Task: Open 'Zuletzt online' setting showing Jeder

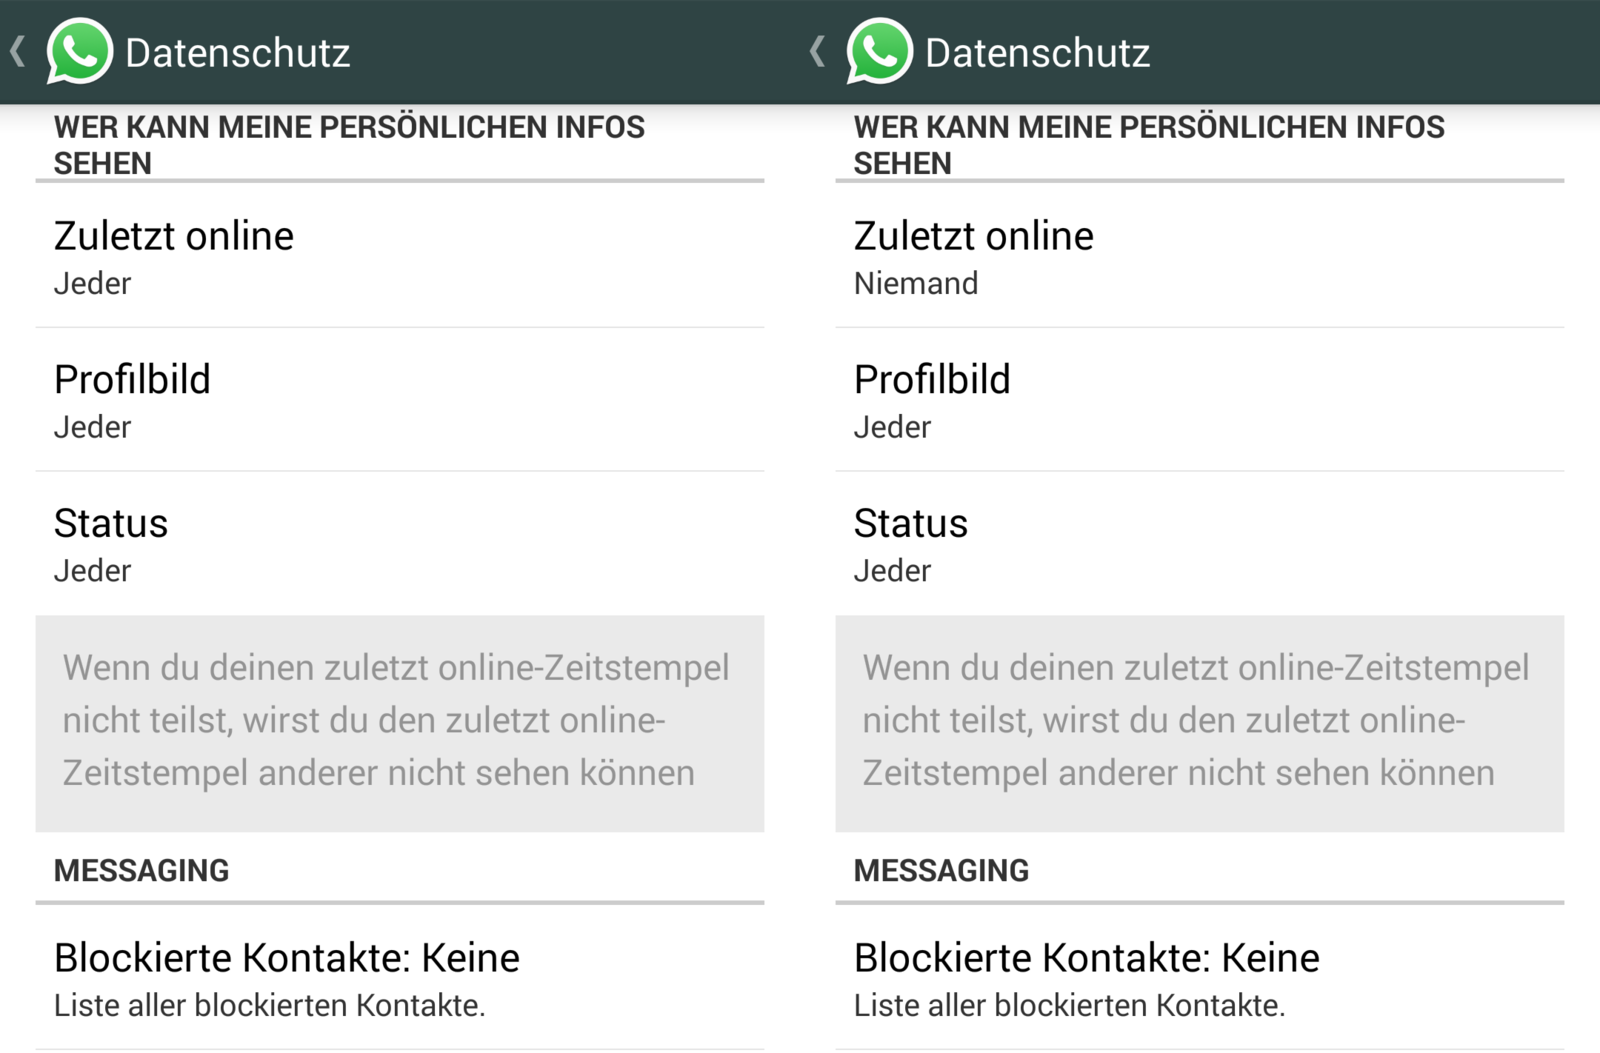Action: pos(399,257)
